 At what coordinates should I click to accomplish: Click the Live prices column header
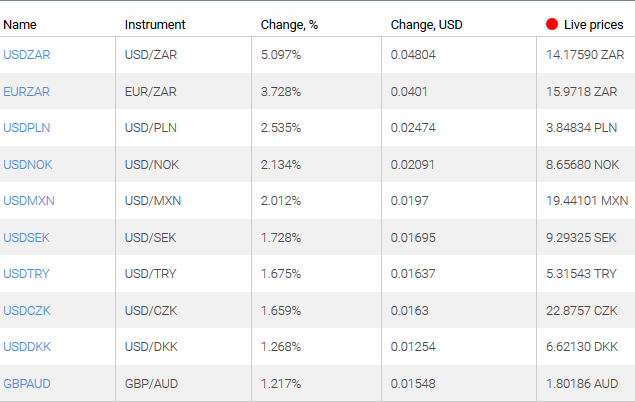click(592, 23)
